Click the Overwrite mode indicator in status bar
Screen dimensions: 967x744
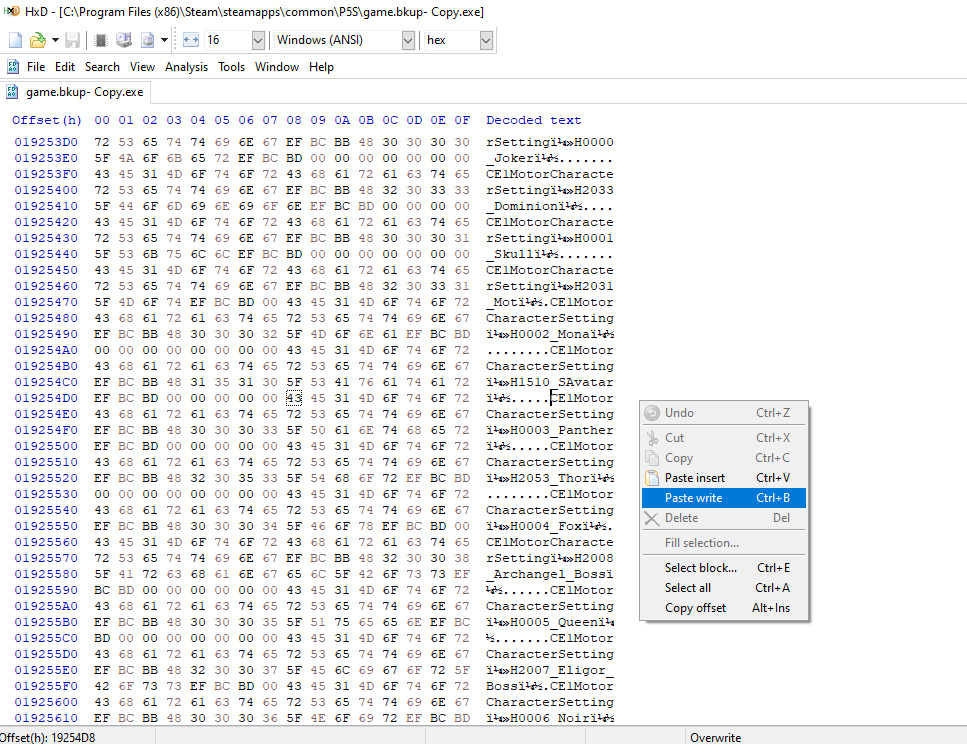pyautogui.click(x=715, y=737)
